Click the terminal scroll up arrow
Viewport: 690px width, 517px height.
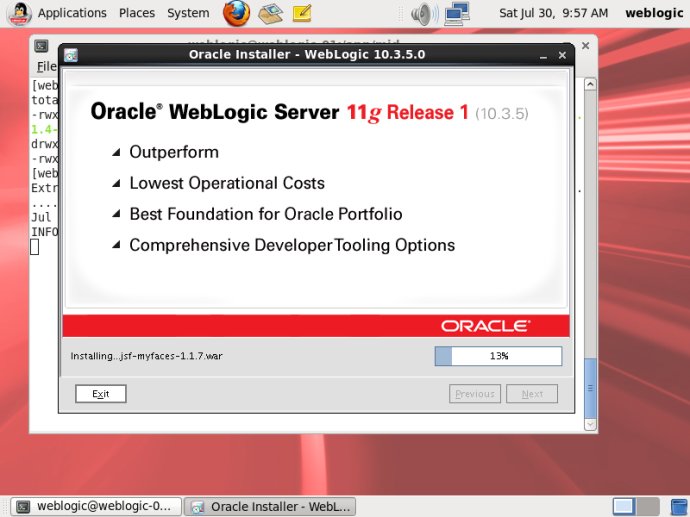click(590, 84)
